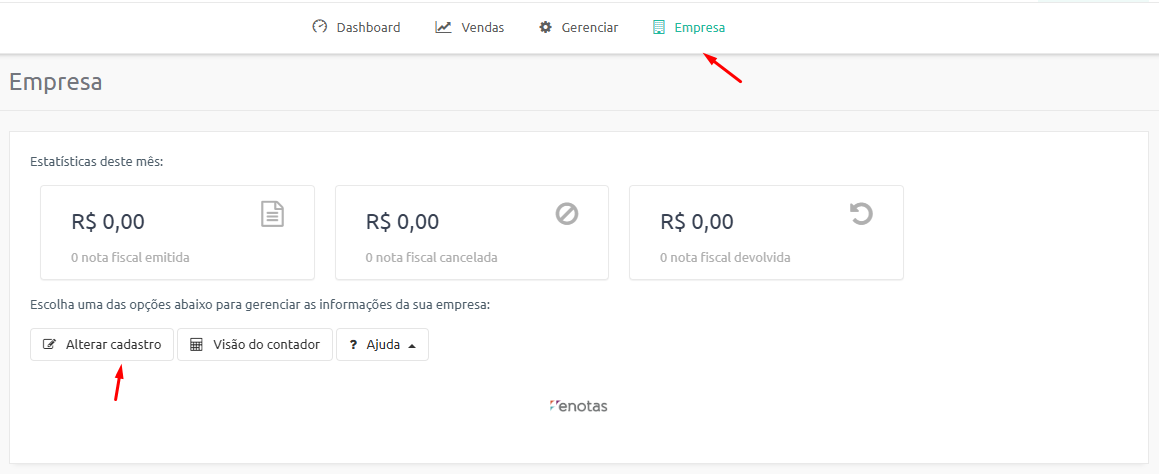Open the Ajuda help menu button
The image size is (1159, 474).
pyautogui.click(x=382, y=345)
